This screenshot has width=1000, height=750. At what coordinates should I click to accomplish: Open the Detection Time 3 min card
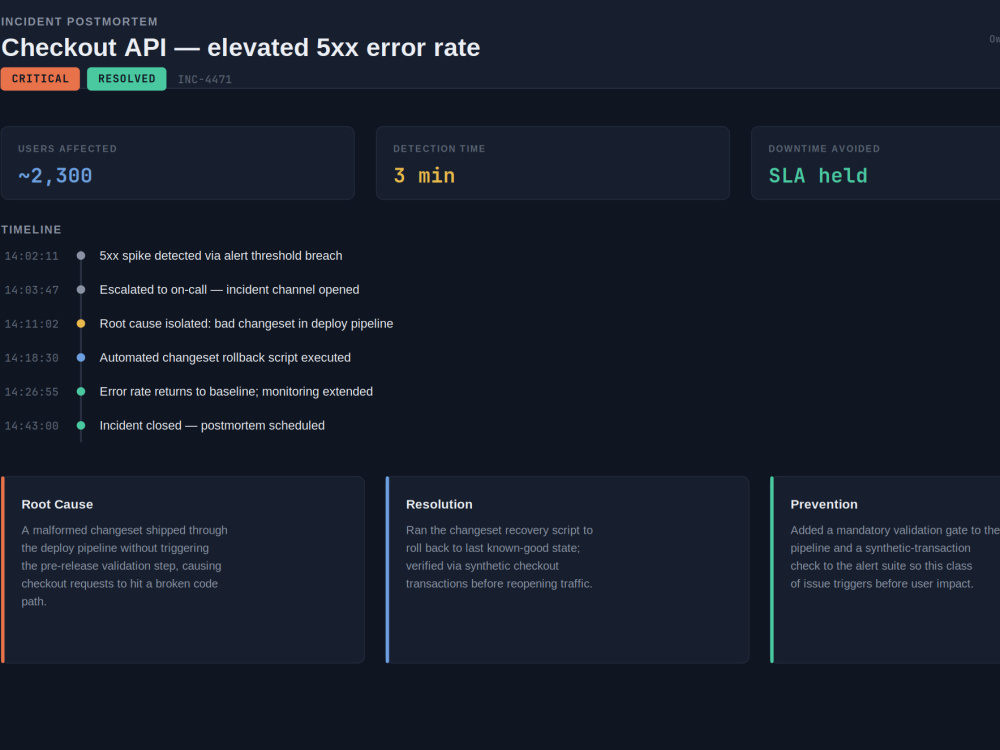pos(553,163)
